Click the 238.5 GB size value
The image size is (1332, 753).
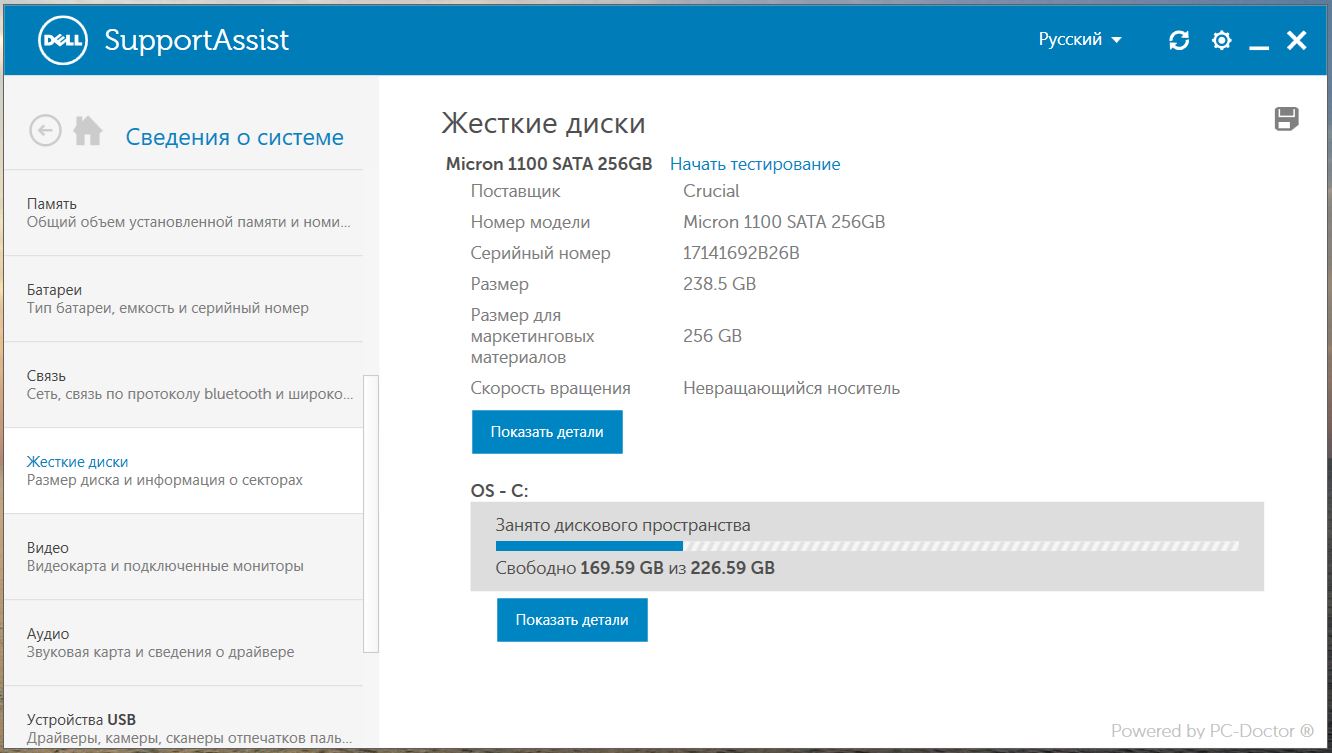(x=719, y=284)
